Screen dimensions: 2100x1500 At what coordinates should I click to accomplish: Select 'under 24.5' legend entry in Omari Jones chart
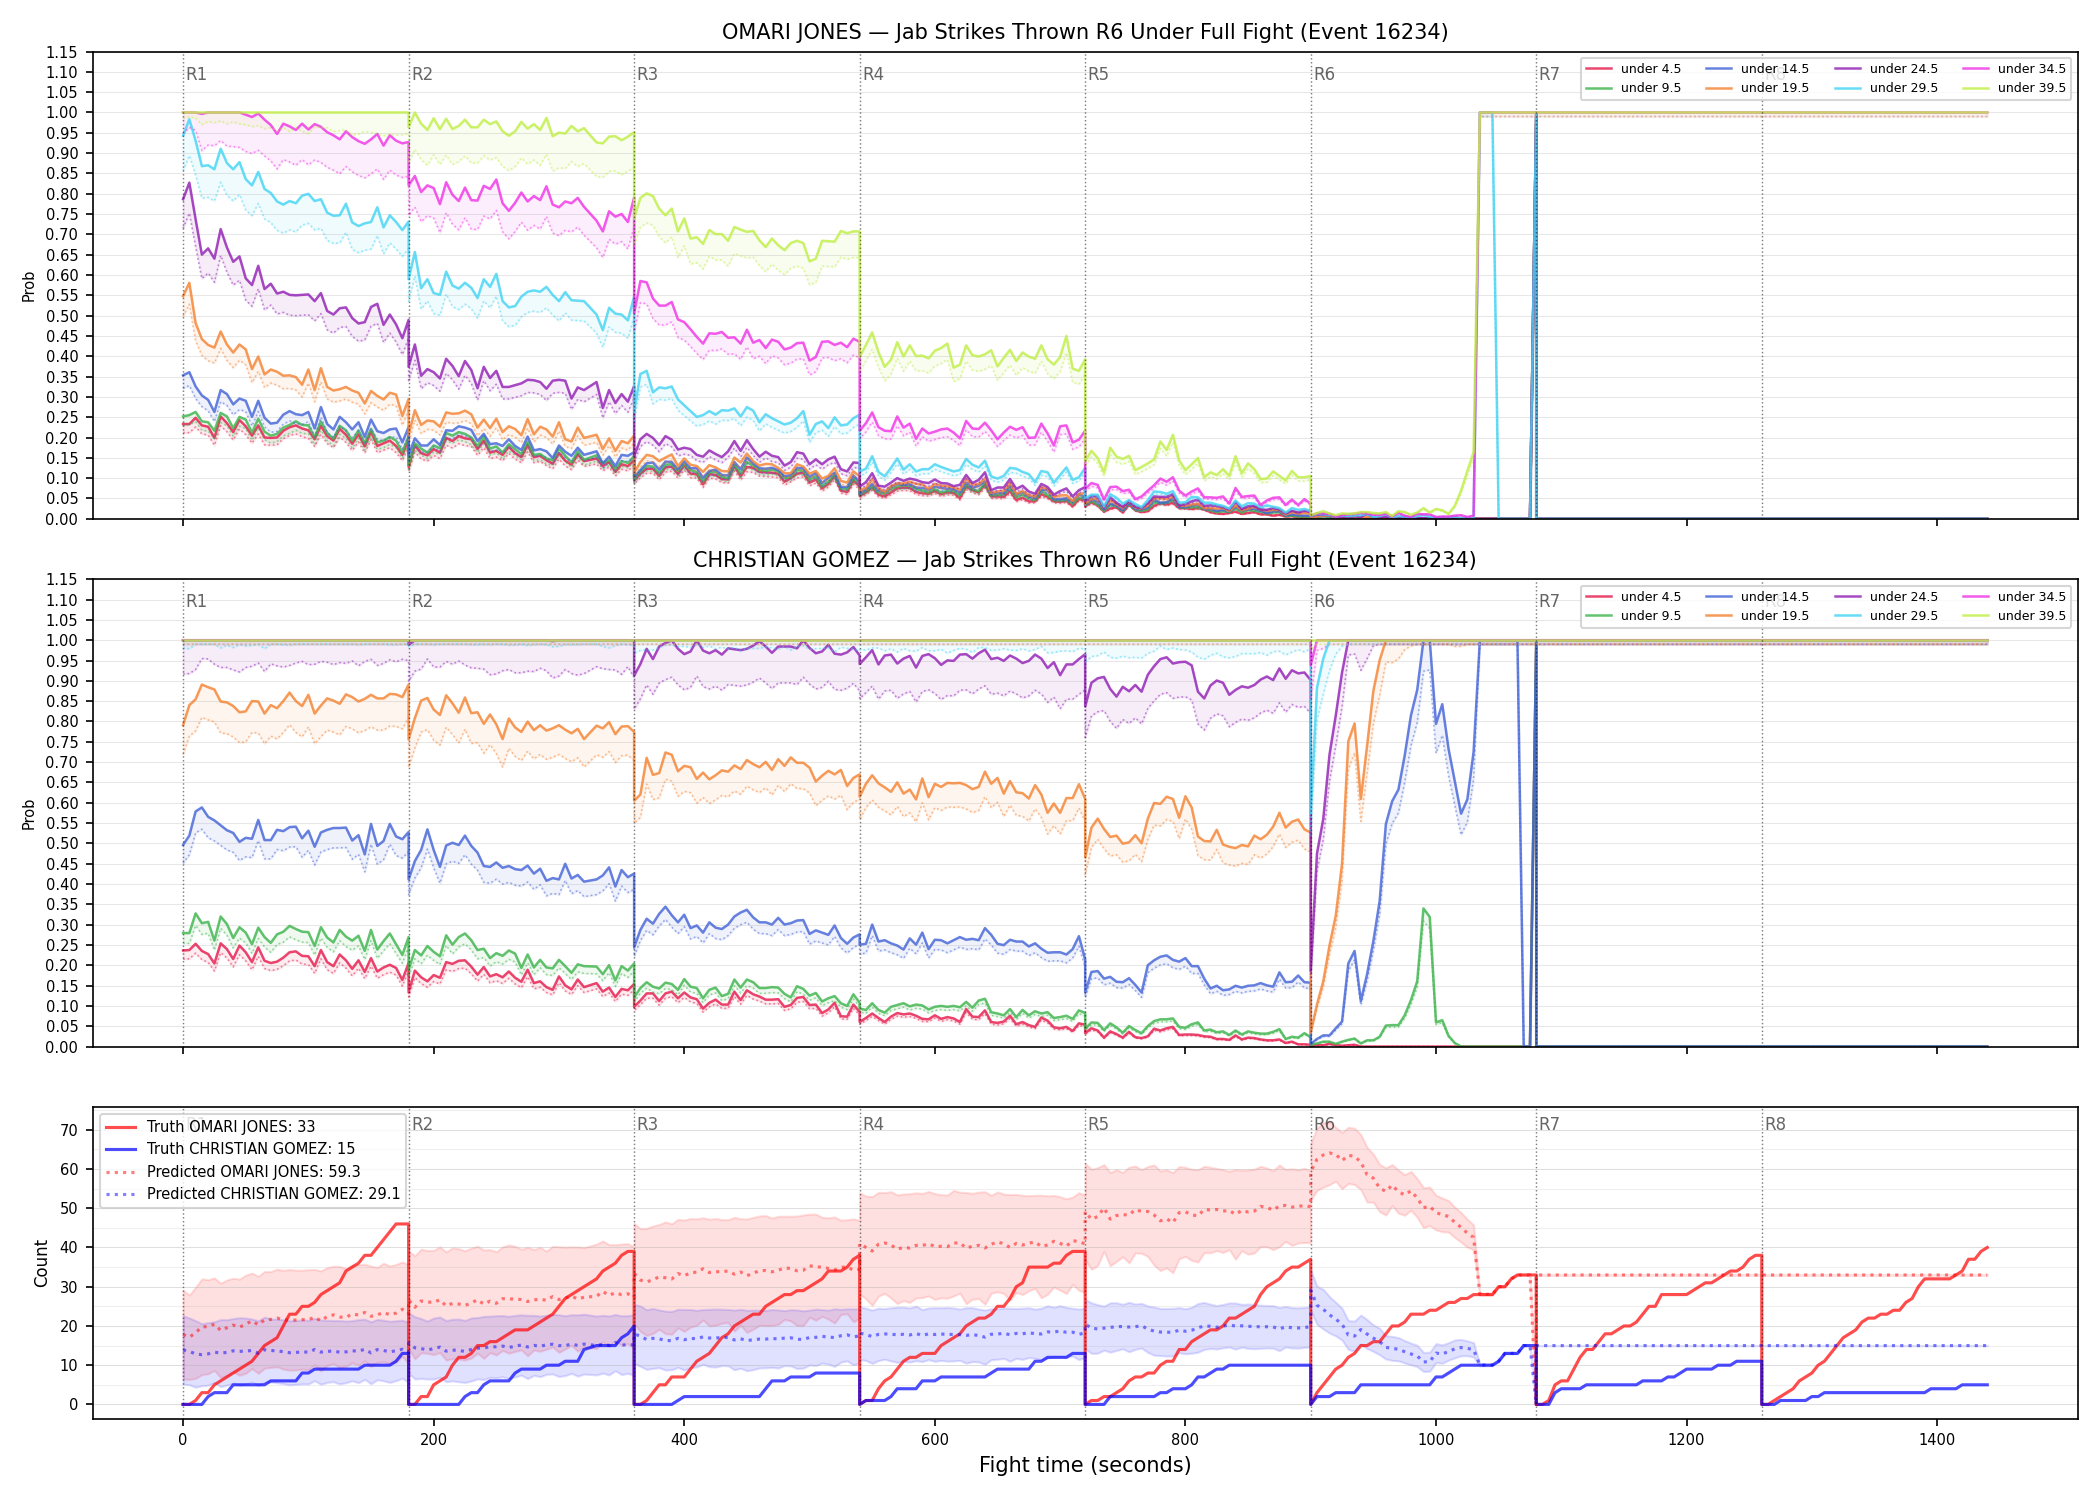(1887, 69)
